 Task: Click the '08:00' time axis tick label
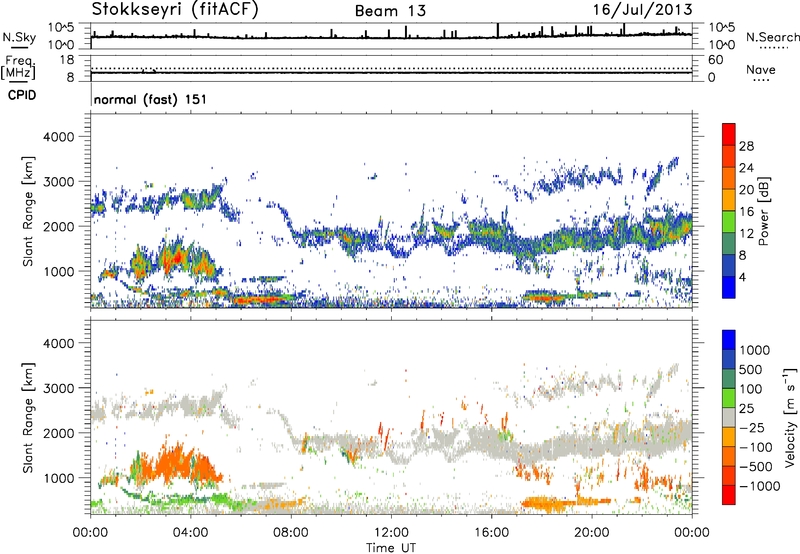coord(290,533)
